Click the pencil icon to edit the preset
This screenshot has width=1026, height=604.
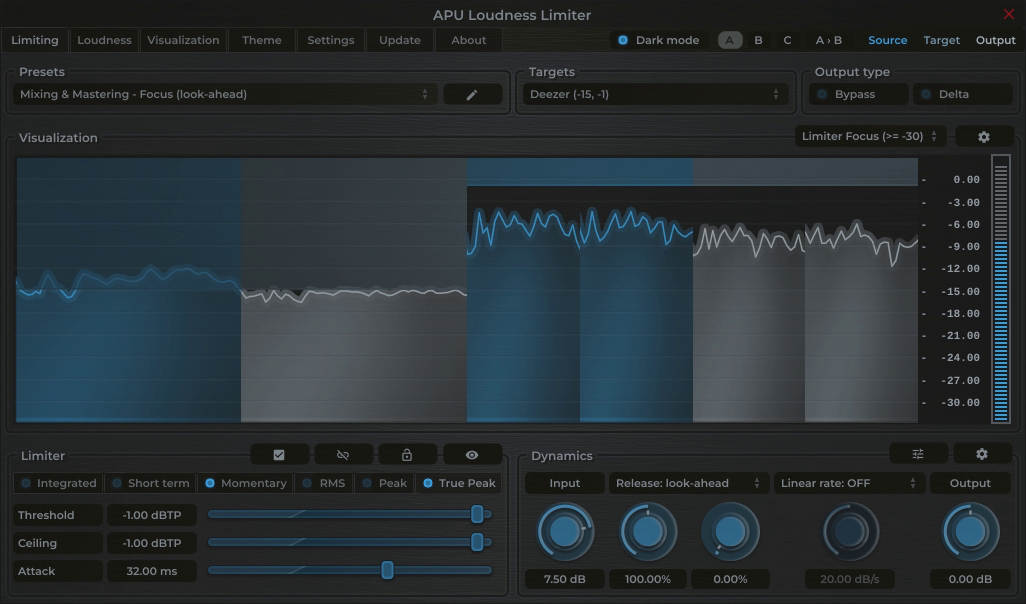click(472, 93)
